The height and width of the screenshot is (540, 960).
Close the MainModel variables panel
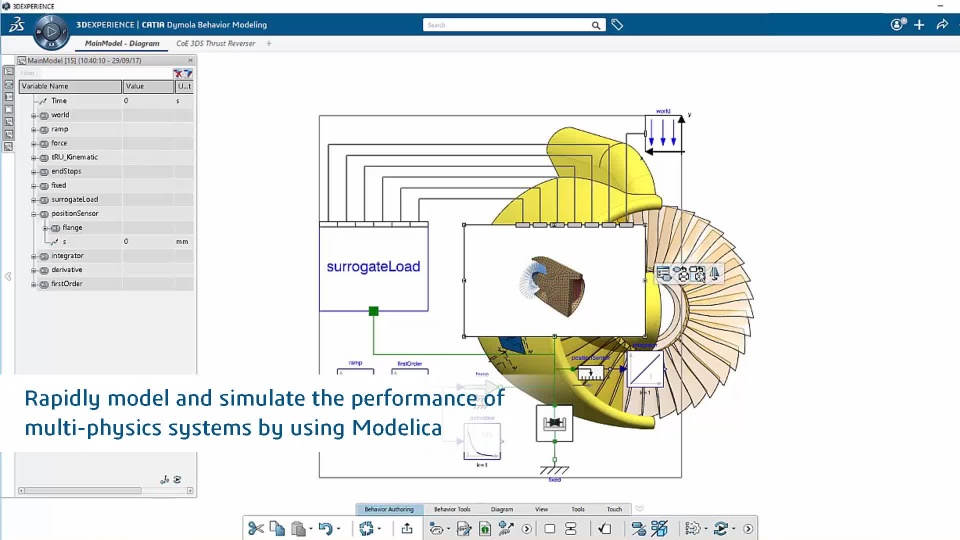190,60
